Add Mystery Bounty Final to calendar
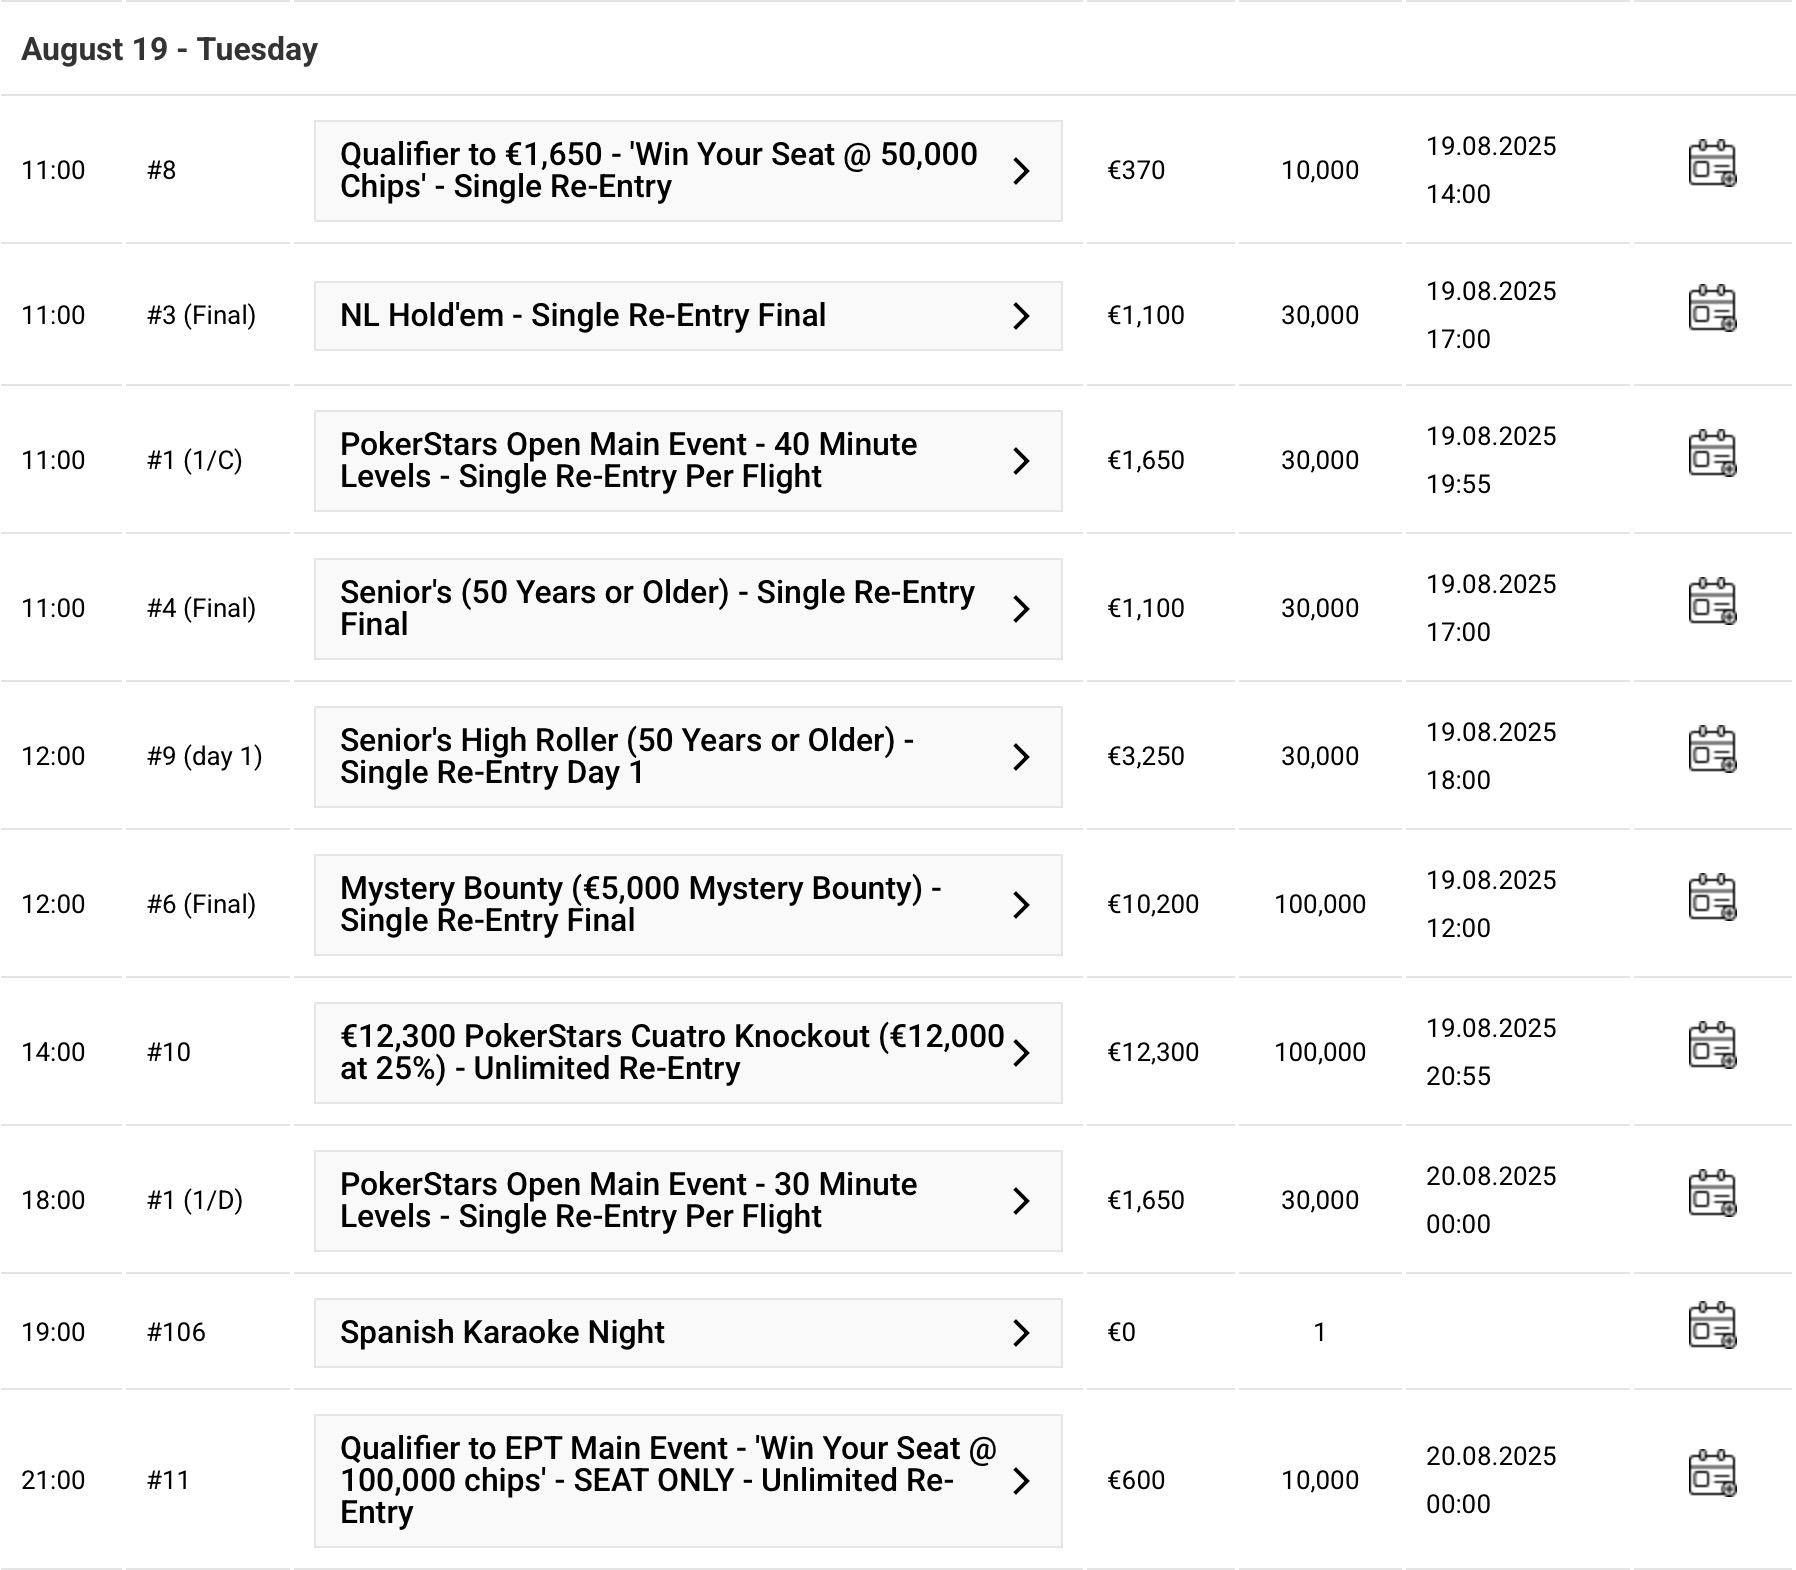The image size is (1796, 1570). pos(1712,898)
